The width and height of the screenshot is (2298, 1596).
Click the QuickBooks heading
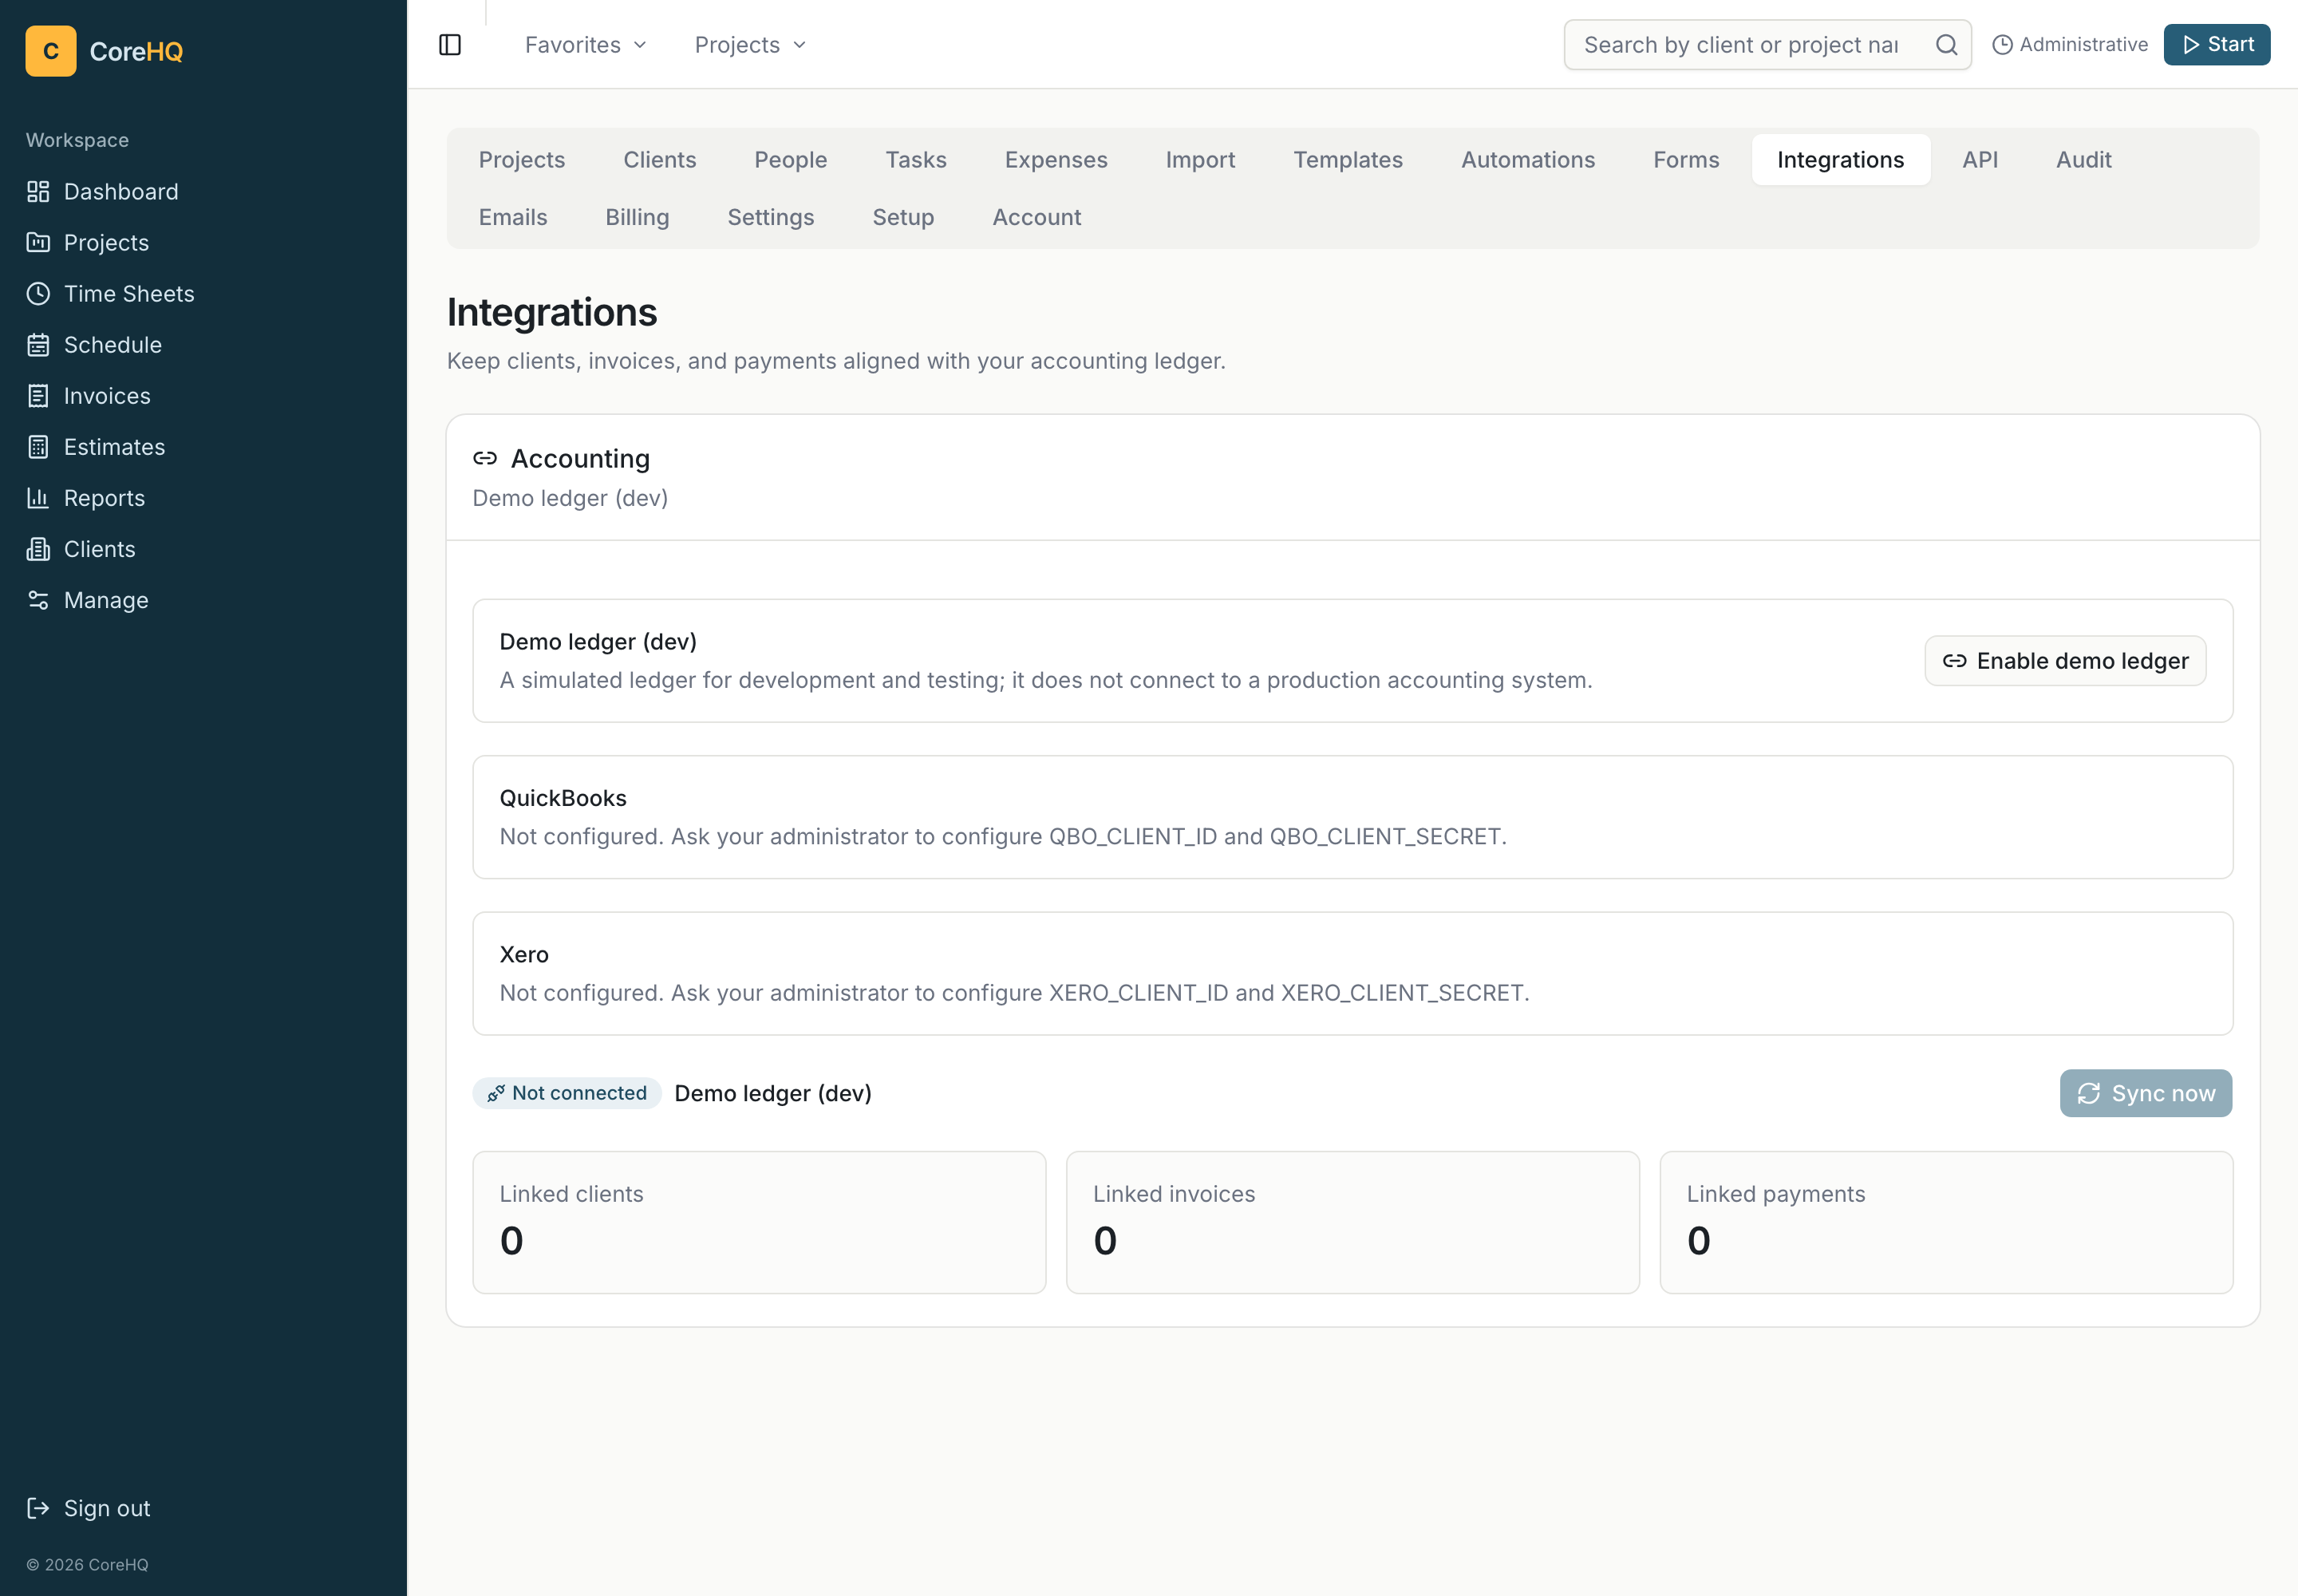563,798
